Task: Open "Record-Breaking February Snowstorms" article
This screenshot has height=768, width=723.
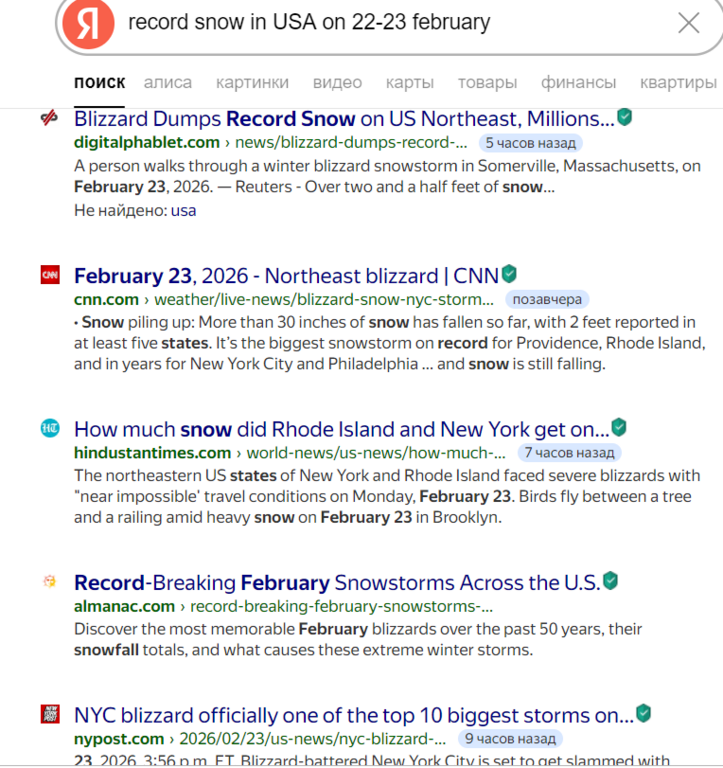Action: pos(337,582)
